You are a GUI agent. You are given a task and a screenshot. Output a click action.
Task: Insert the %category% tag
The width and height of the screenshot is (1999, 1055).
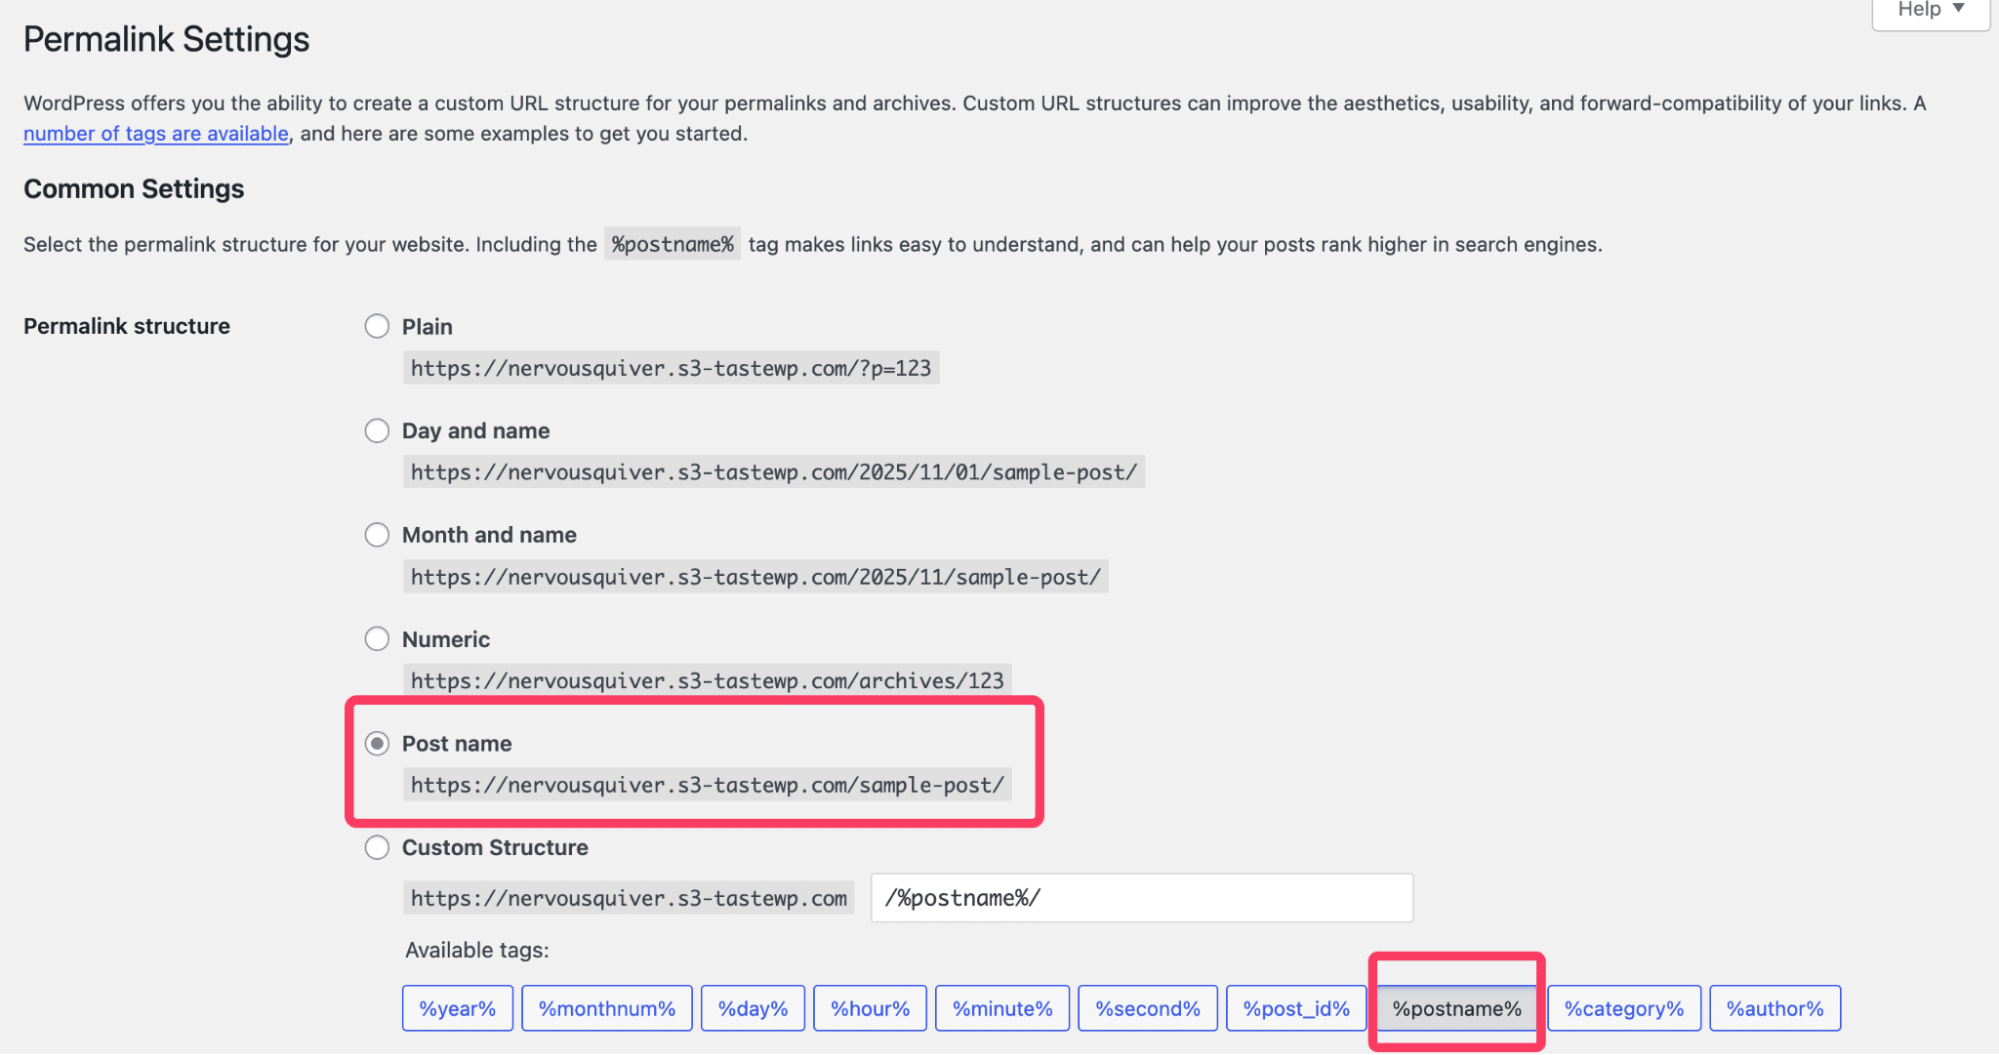[x=1624, y=1008]
